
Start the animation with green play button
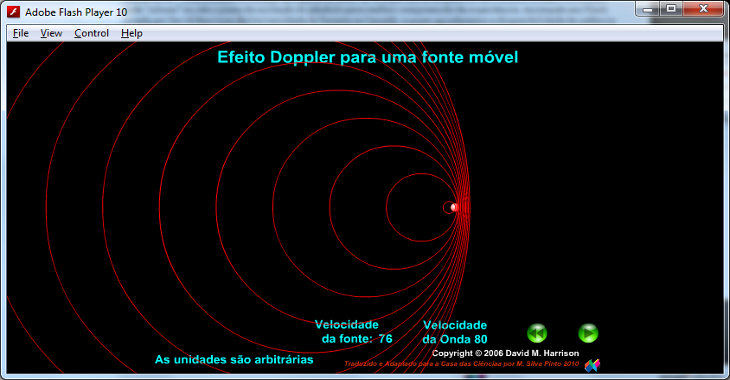[588, 333]
